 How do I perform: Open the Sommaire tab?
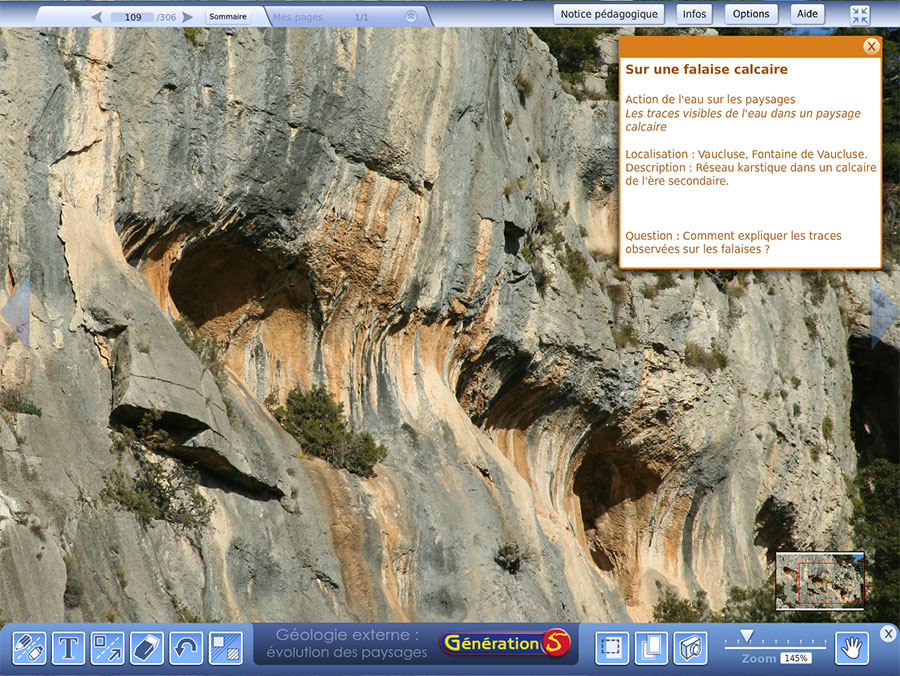228,17
